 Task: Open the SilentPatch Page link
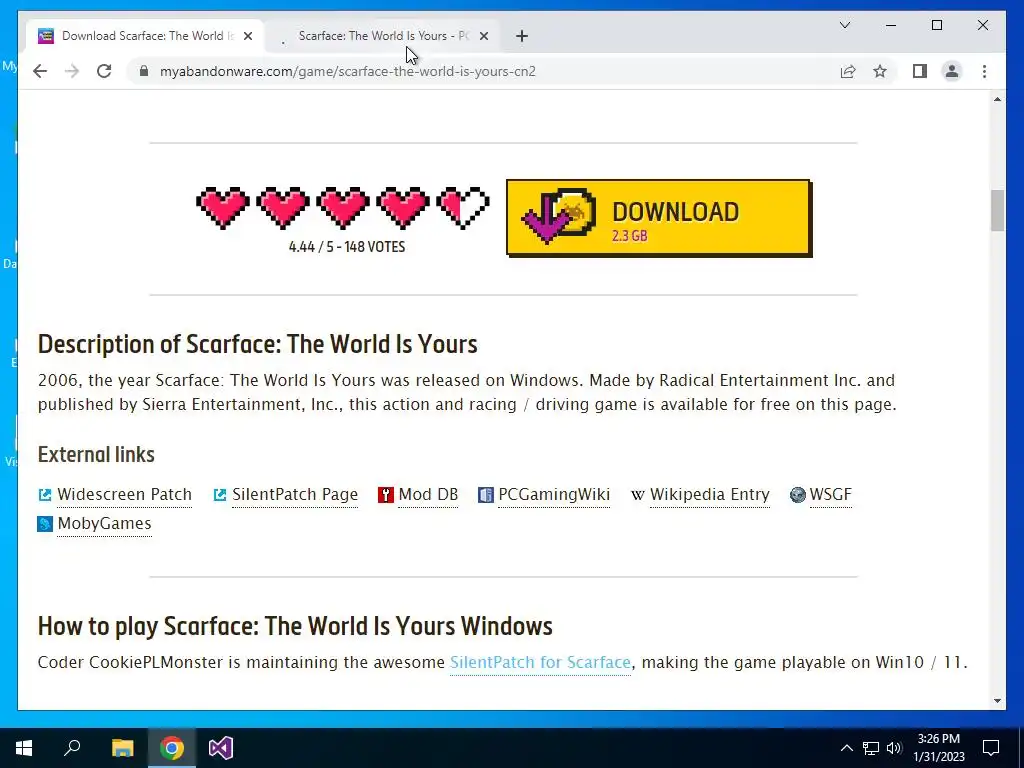point(295,494)
